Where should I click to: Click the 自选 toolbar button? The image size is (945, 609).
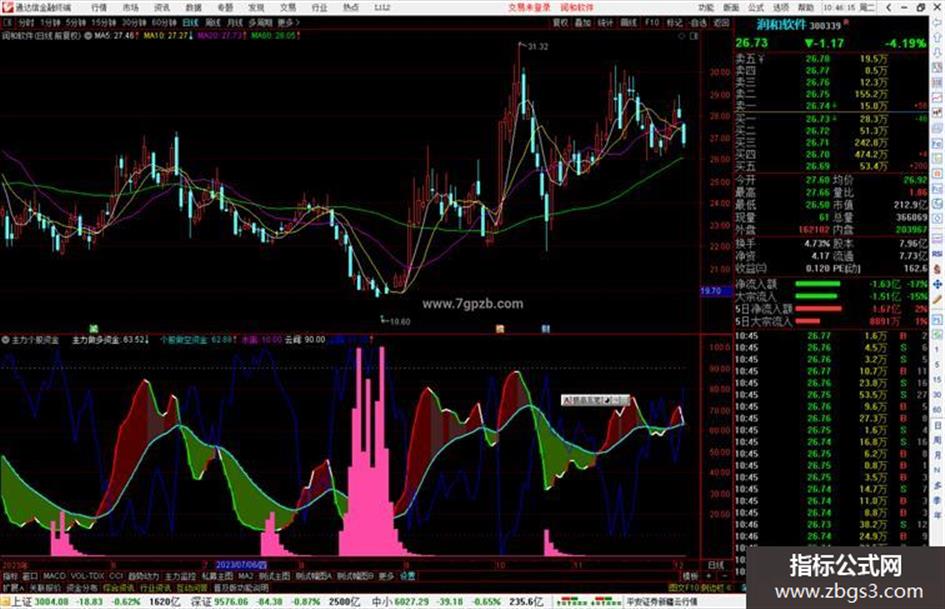click(698, 22)
